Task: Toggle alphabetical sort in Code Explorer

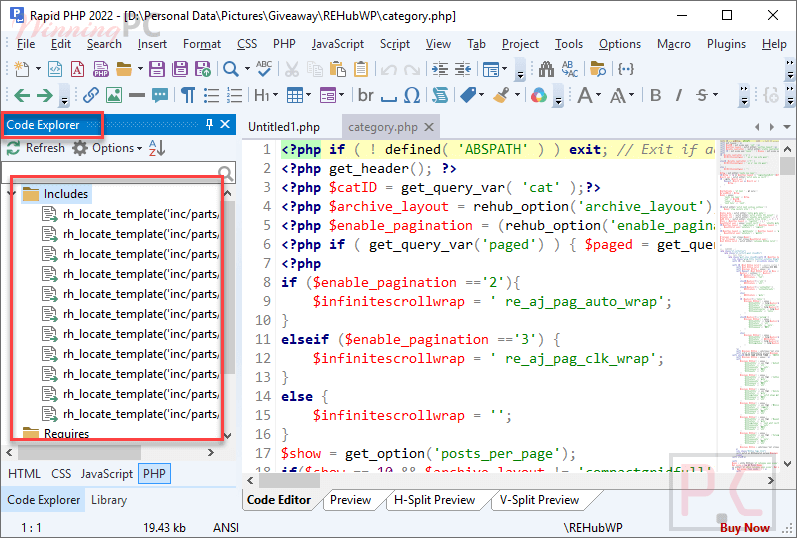Action: (157, 148)
